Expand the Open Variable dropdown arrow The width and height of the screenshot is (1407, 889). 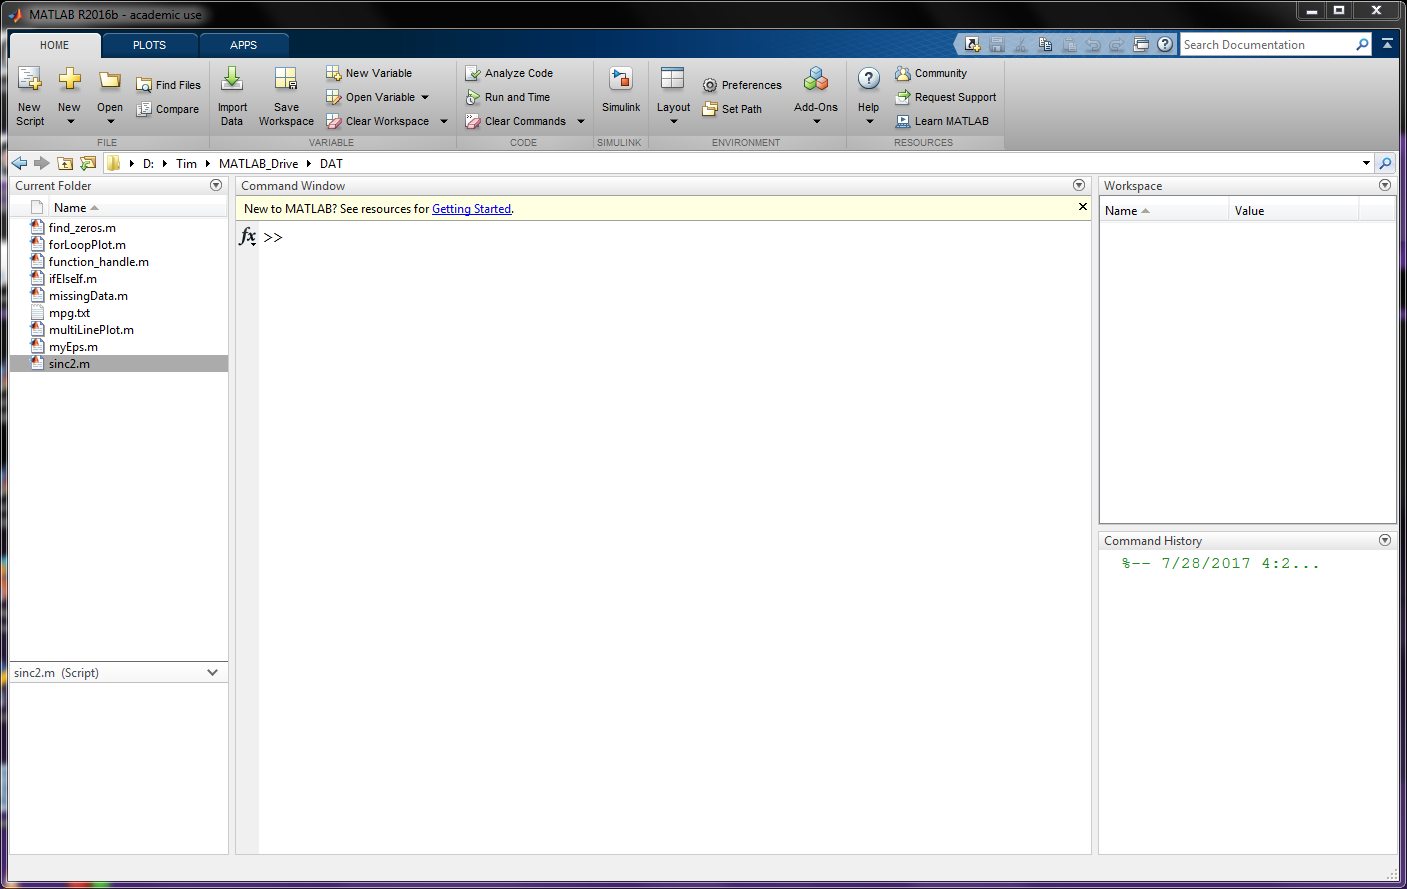tap(425, 97)
